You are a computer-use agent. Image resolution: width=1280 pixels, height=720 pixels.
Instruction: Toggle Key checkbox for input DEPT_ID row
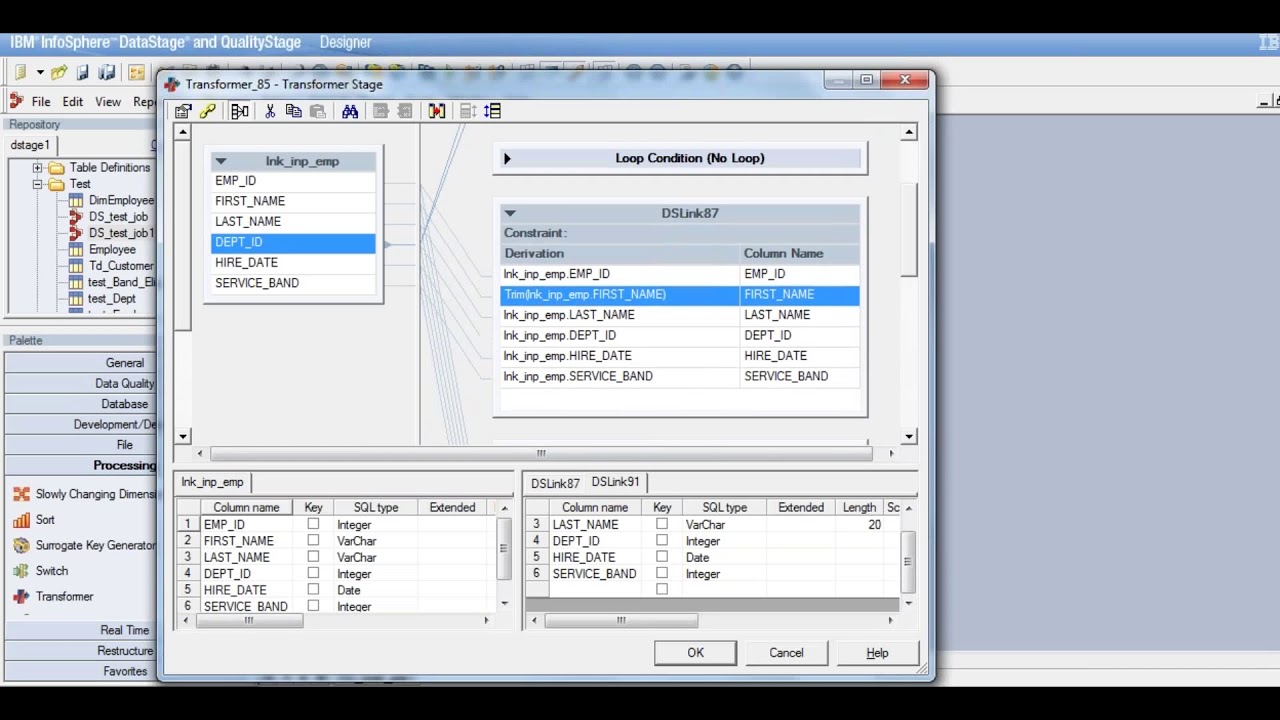(x=313, y=574)
